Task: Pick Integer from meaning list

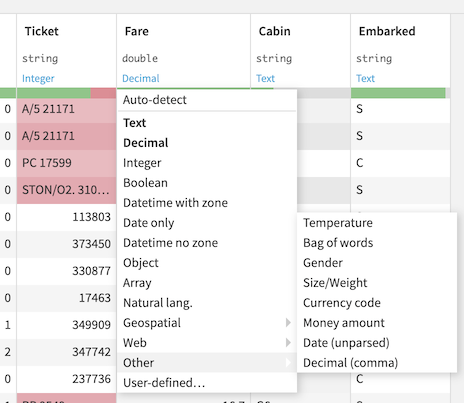Action: click(x=207, y=163)
